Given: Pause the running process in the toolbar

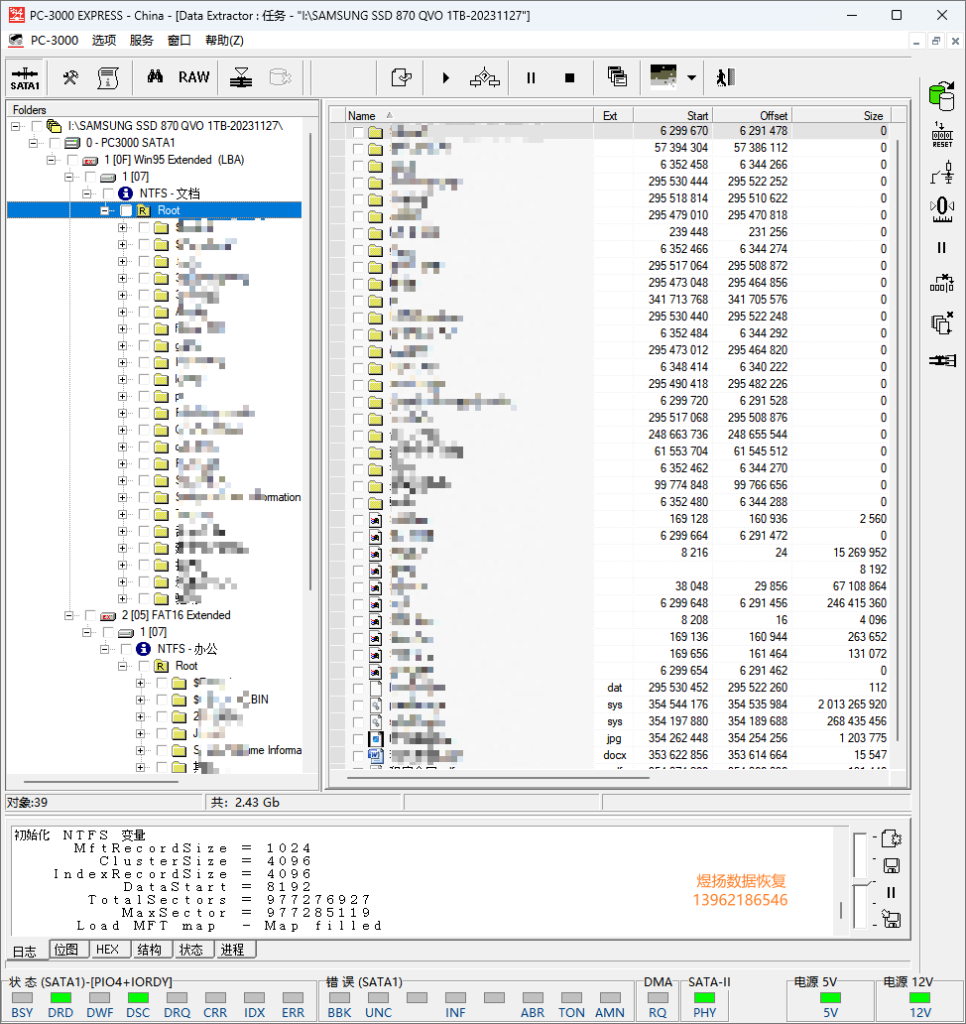Looking at the screenshot, I should 531,78.
